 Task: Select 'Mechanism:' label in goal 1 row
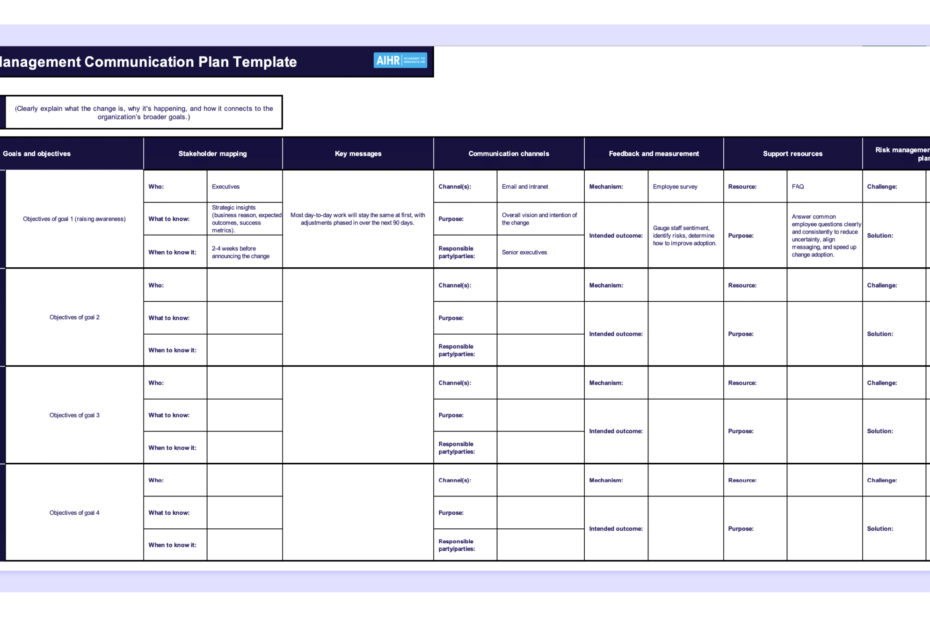(x=606, y=186)
